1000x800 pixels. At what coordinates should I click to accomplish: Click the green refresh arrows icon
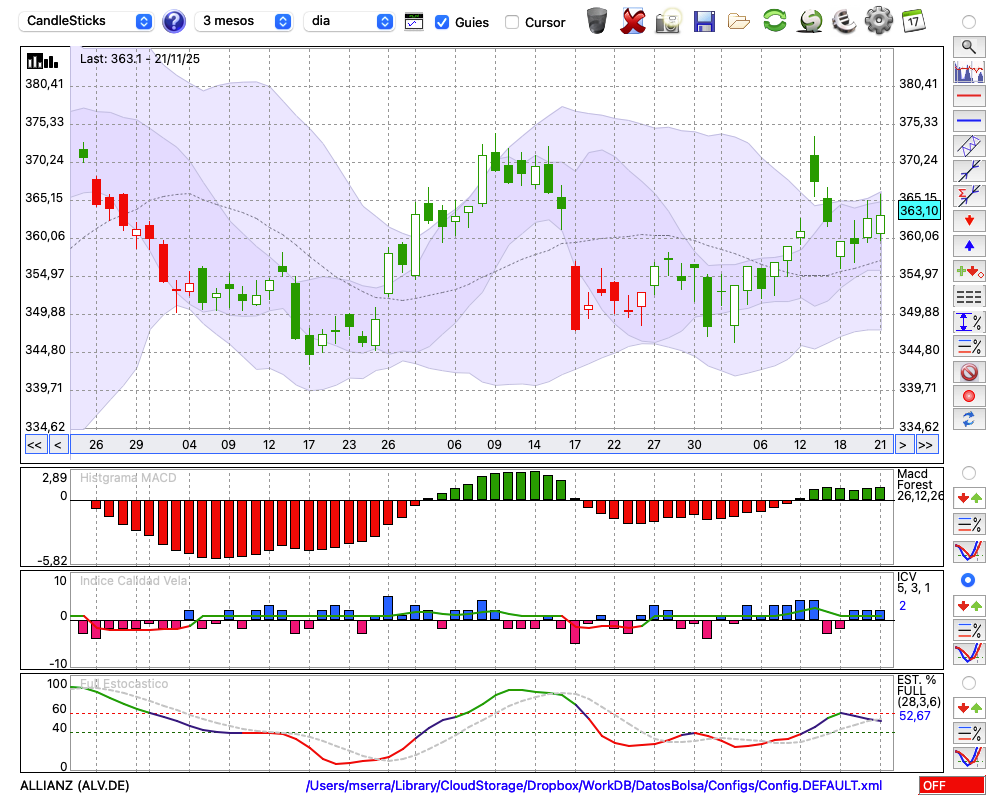[x=774, y=20]
